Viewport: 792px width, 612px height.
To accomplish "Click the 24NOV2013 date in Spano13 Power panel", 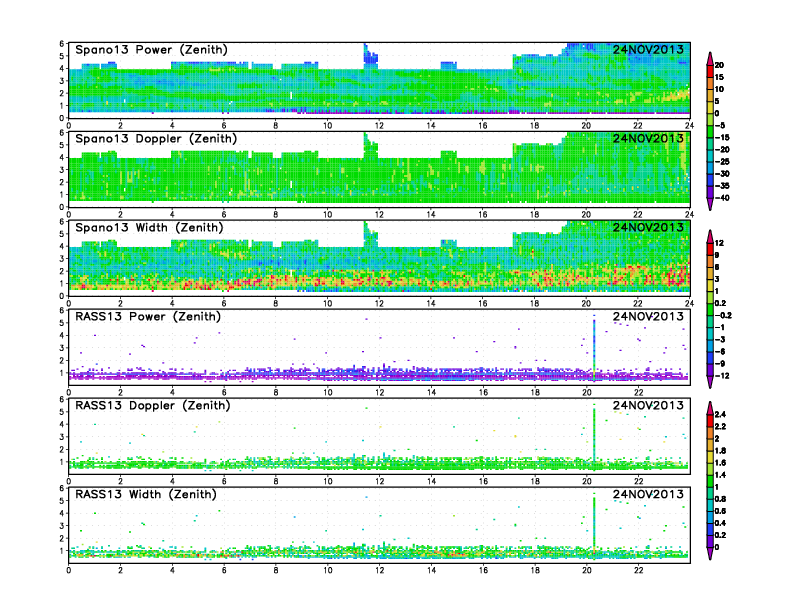I will (x=648, y=49).
